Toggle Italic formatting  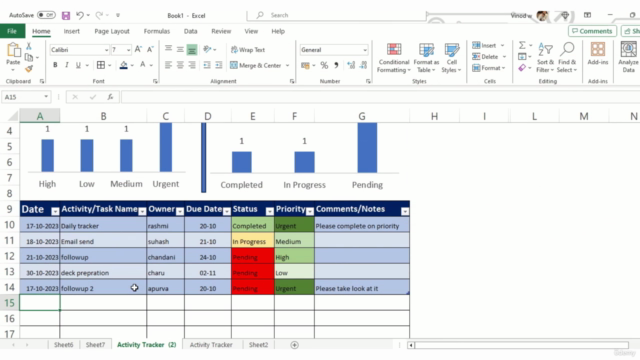click(67, 65)
